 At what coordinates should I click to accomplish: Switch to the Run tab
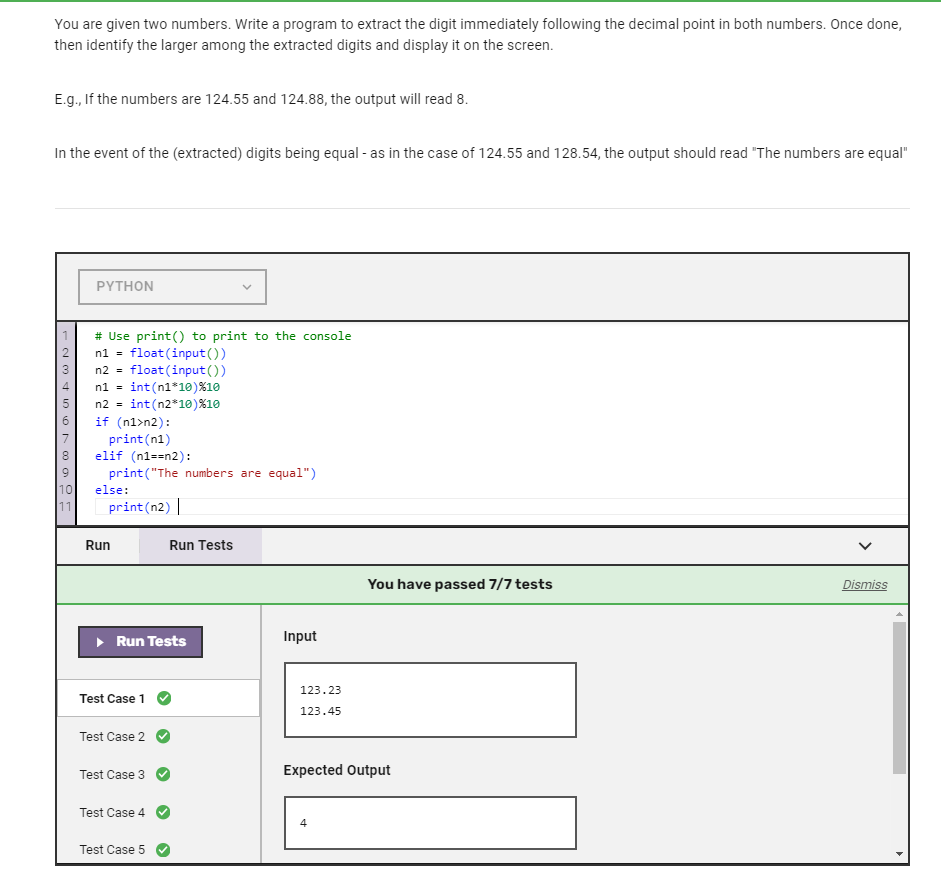coord(97,545)
